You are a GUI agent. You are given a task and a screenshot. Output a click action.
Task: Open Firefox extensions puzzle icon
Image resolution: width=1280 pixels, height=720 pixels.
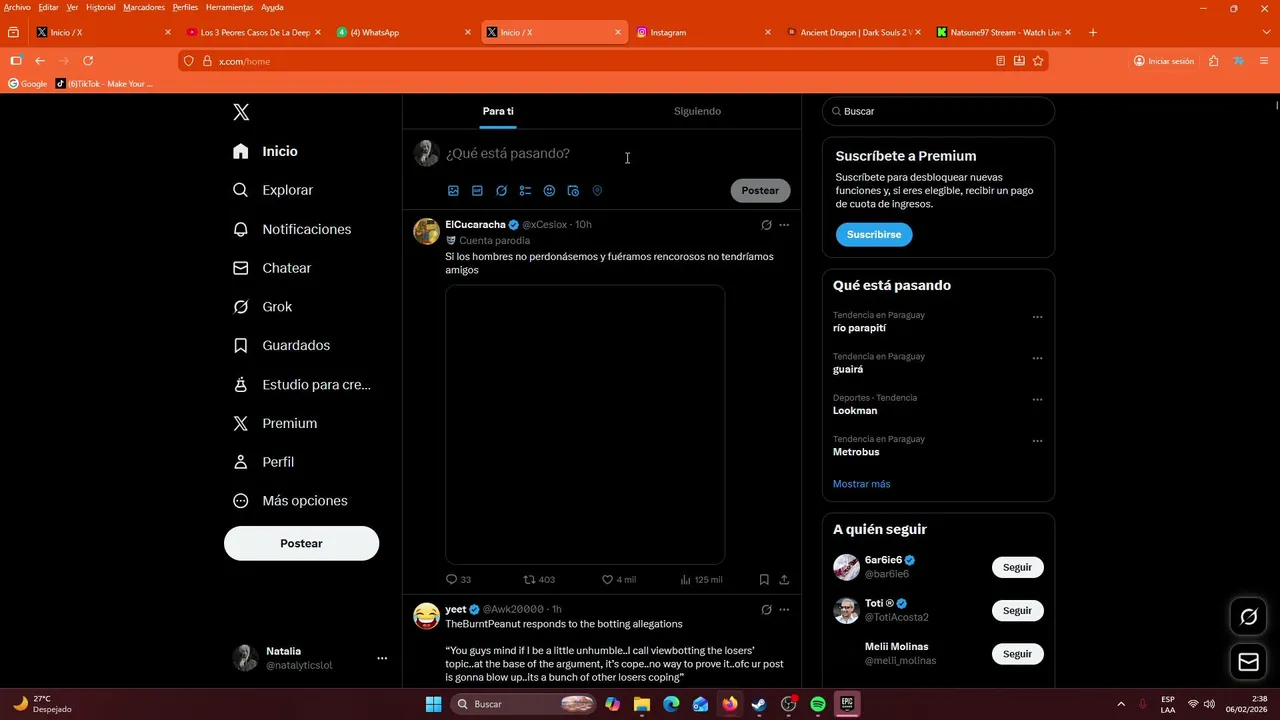click(x=1213, y=61)
